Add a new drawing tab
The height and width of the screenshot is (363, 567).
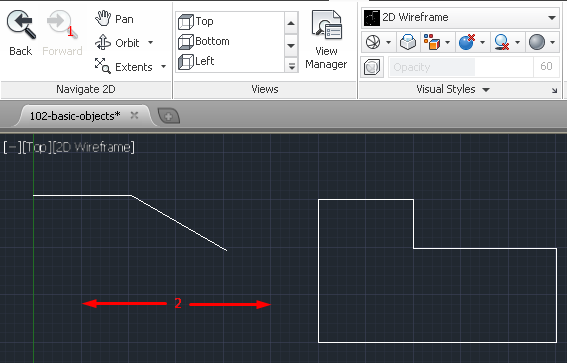169,116
